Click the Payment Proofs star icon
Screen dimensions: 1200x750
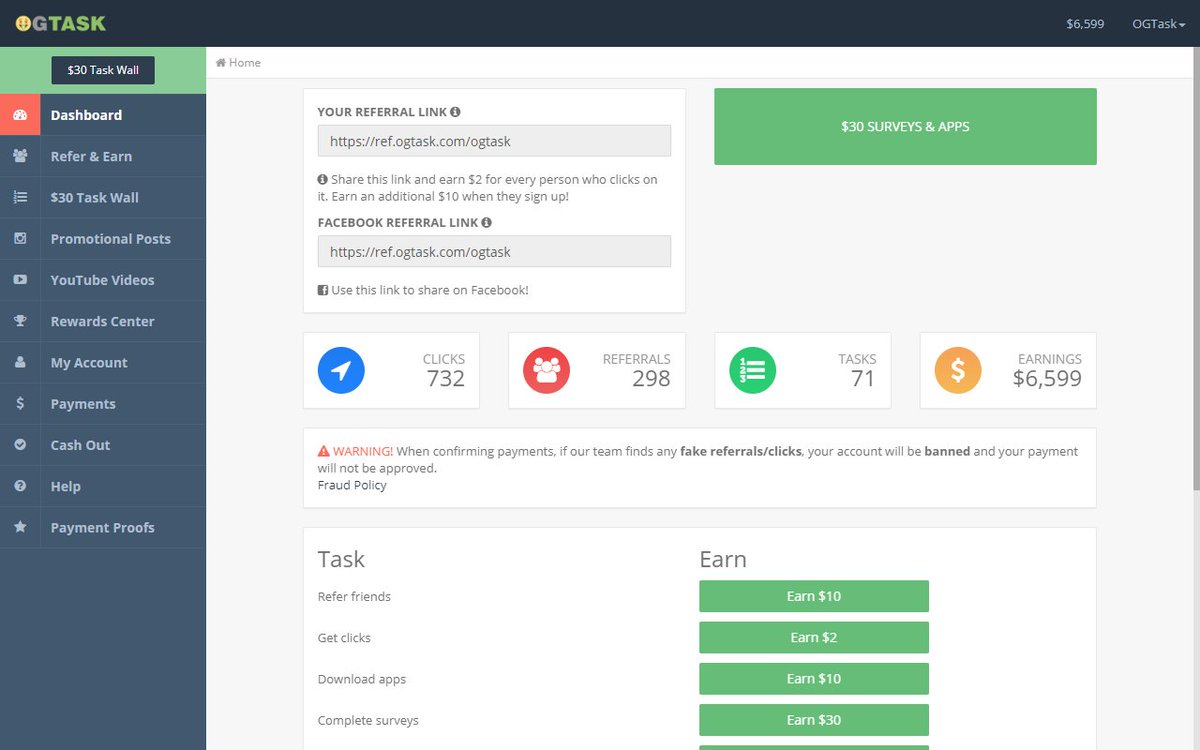(20, 527)
